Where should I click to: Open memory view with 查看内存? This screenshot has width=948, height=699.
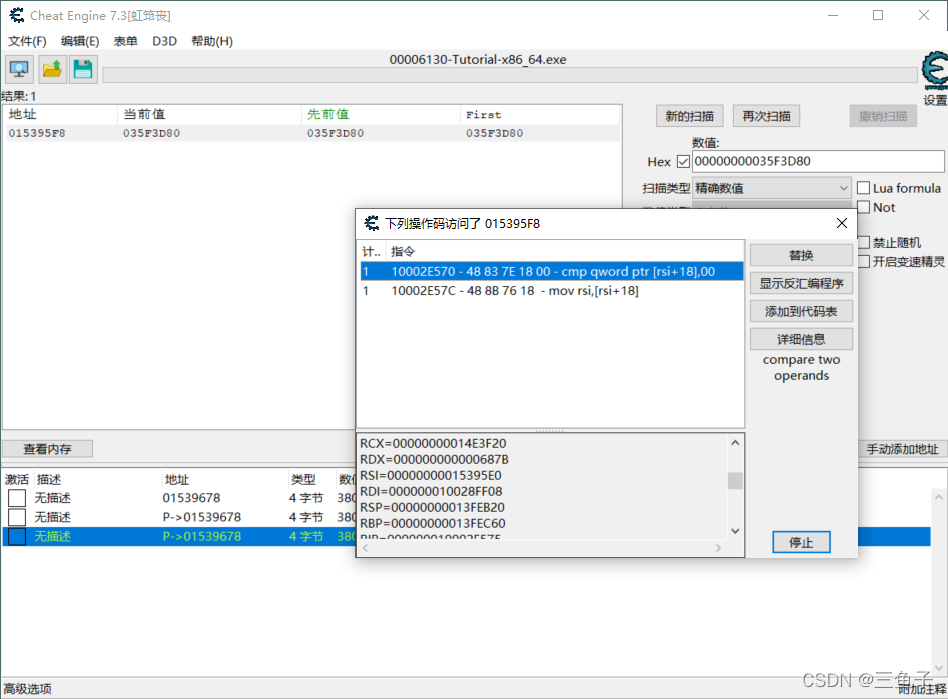tap(47, 449)
